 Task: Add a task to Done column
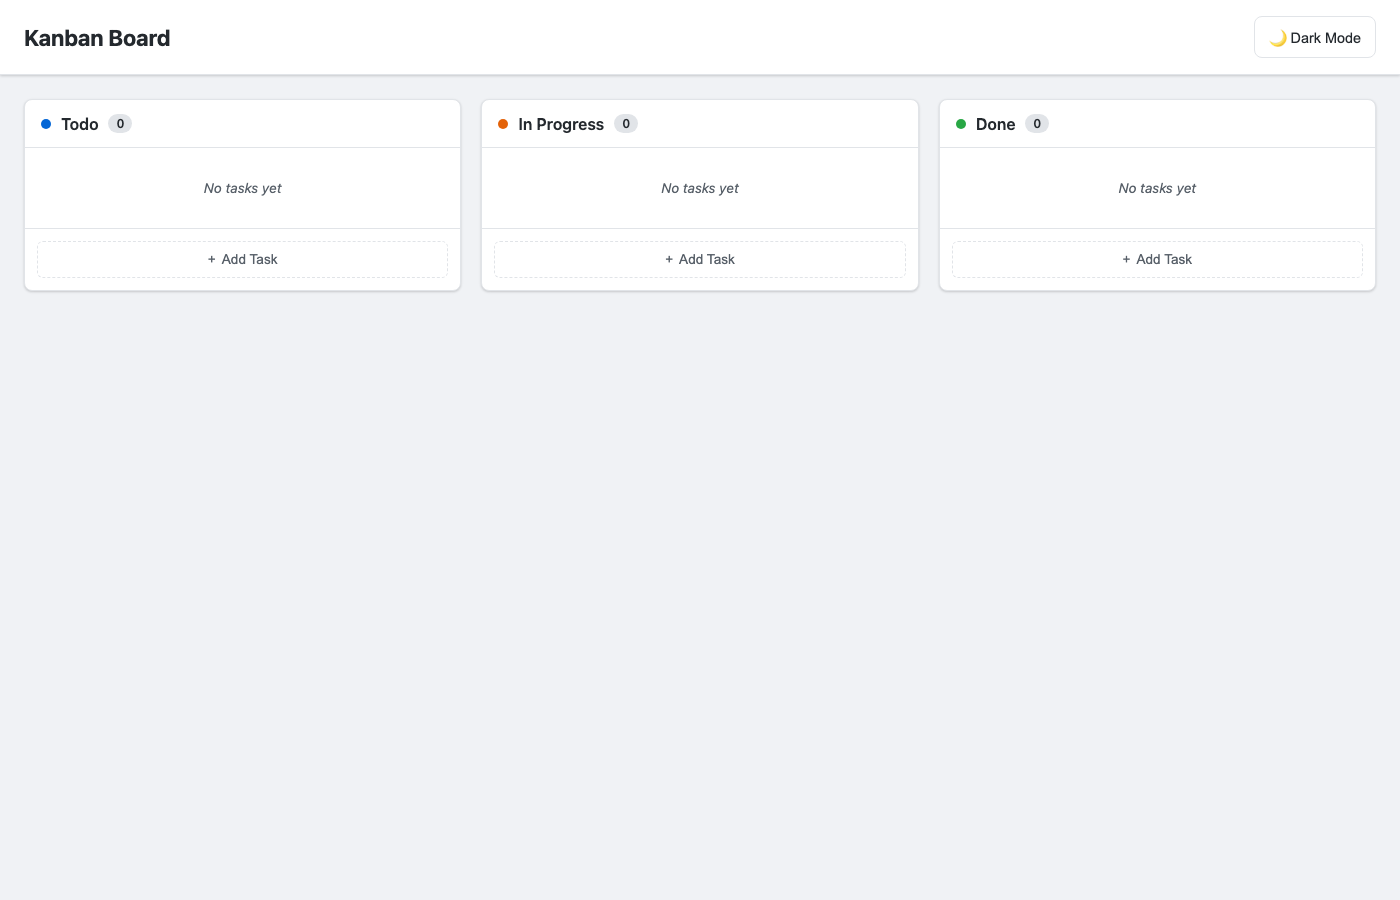click(x=1157, y=259)
